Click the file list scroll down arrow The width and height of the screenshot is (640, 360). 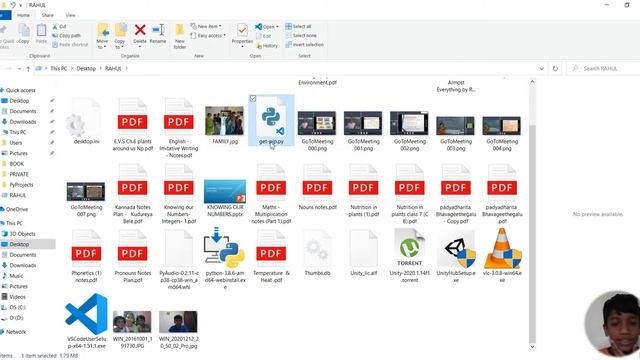tap(532, 347)
